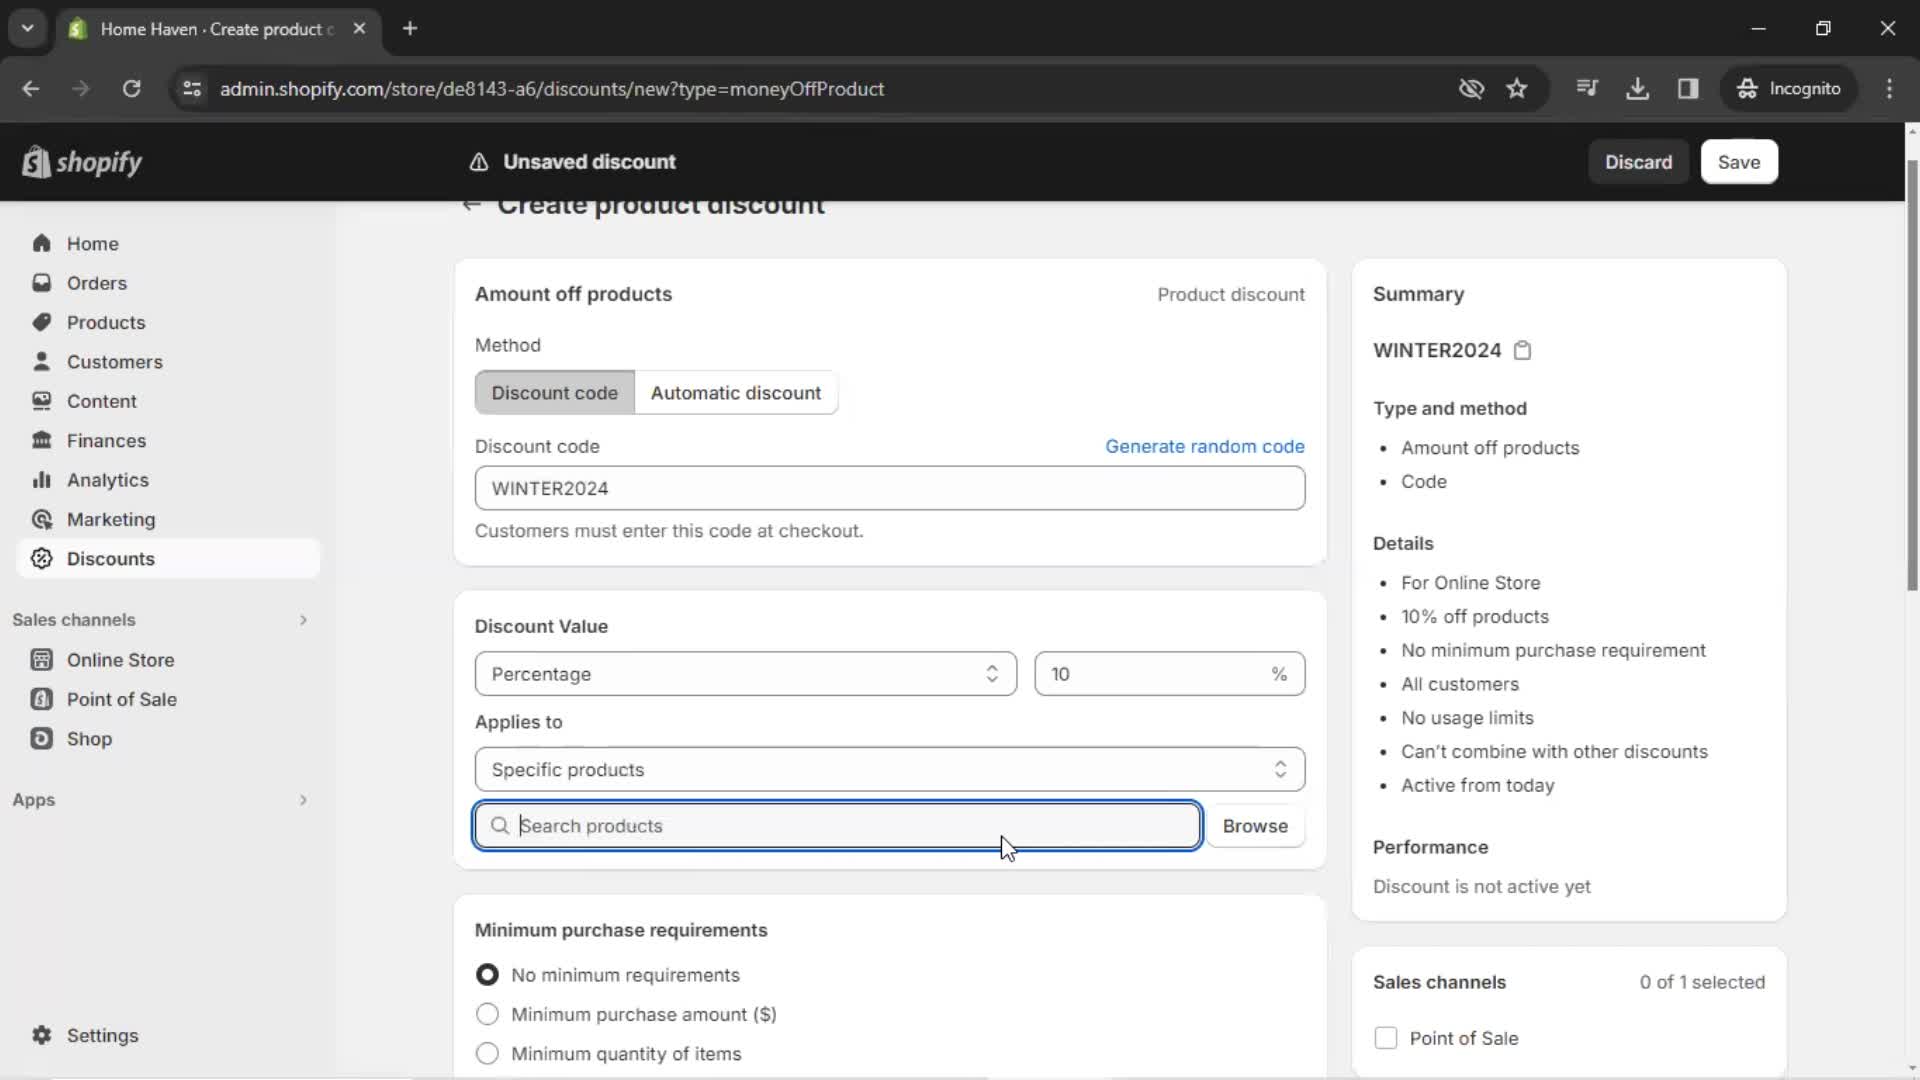Open Chrome three-dot menu
The width and height of the screenshot is (1920, 1080).
click(x=1889, y=88)
